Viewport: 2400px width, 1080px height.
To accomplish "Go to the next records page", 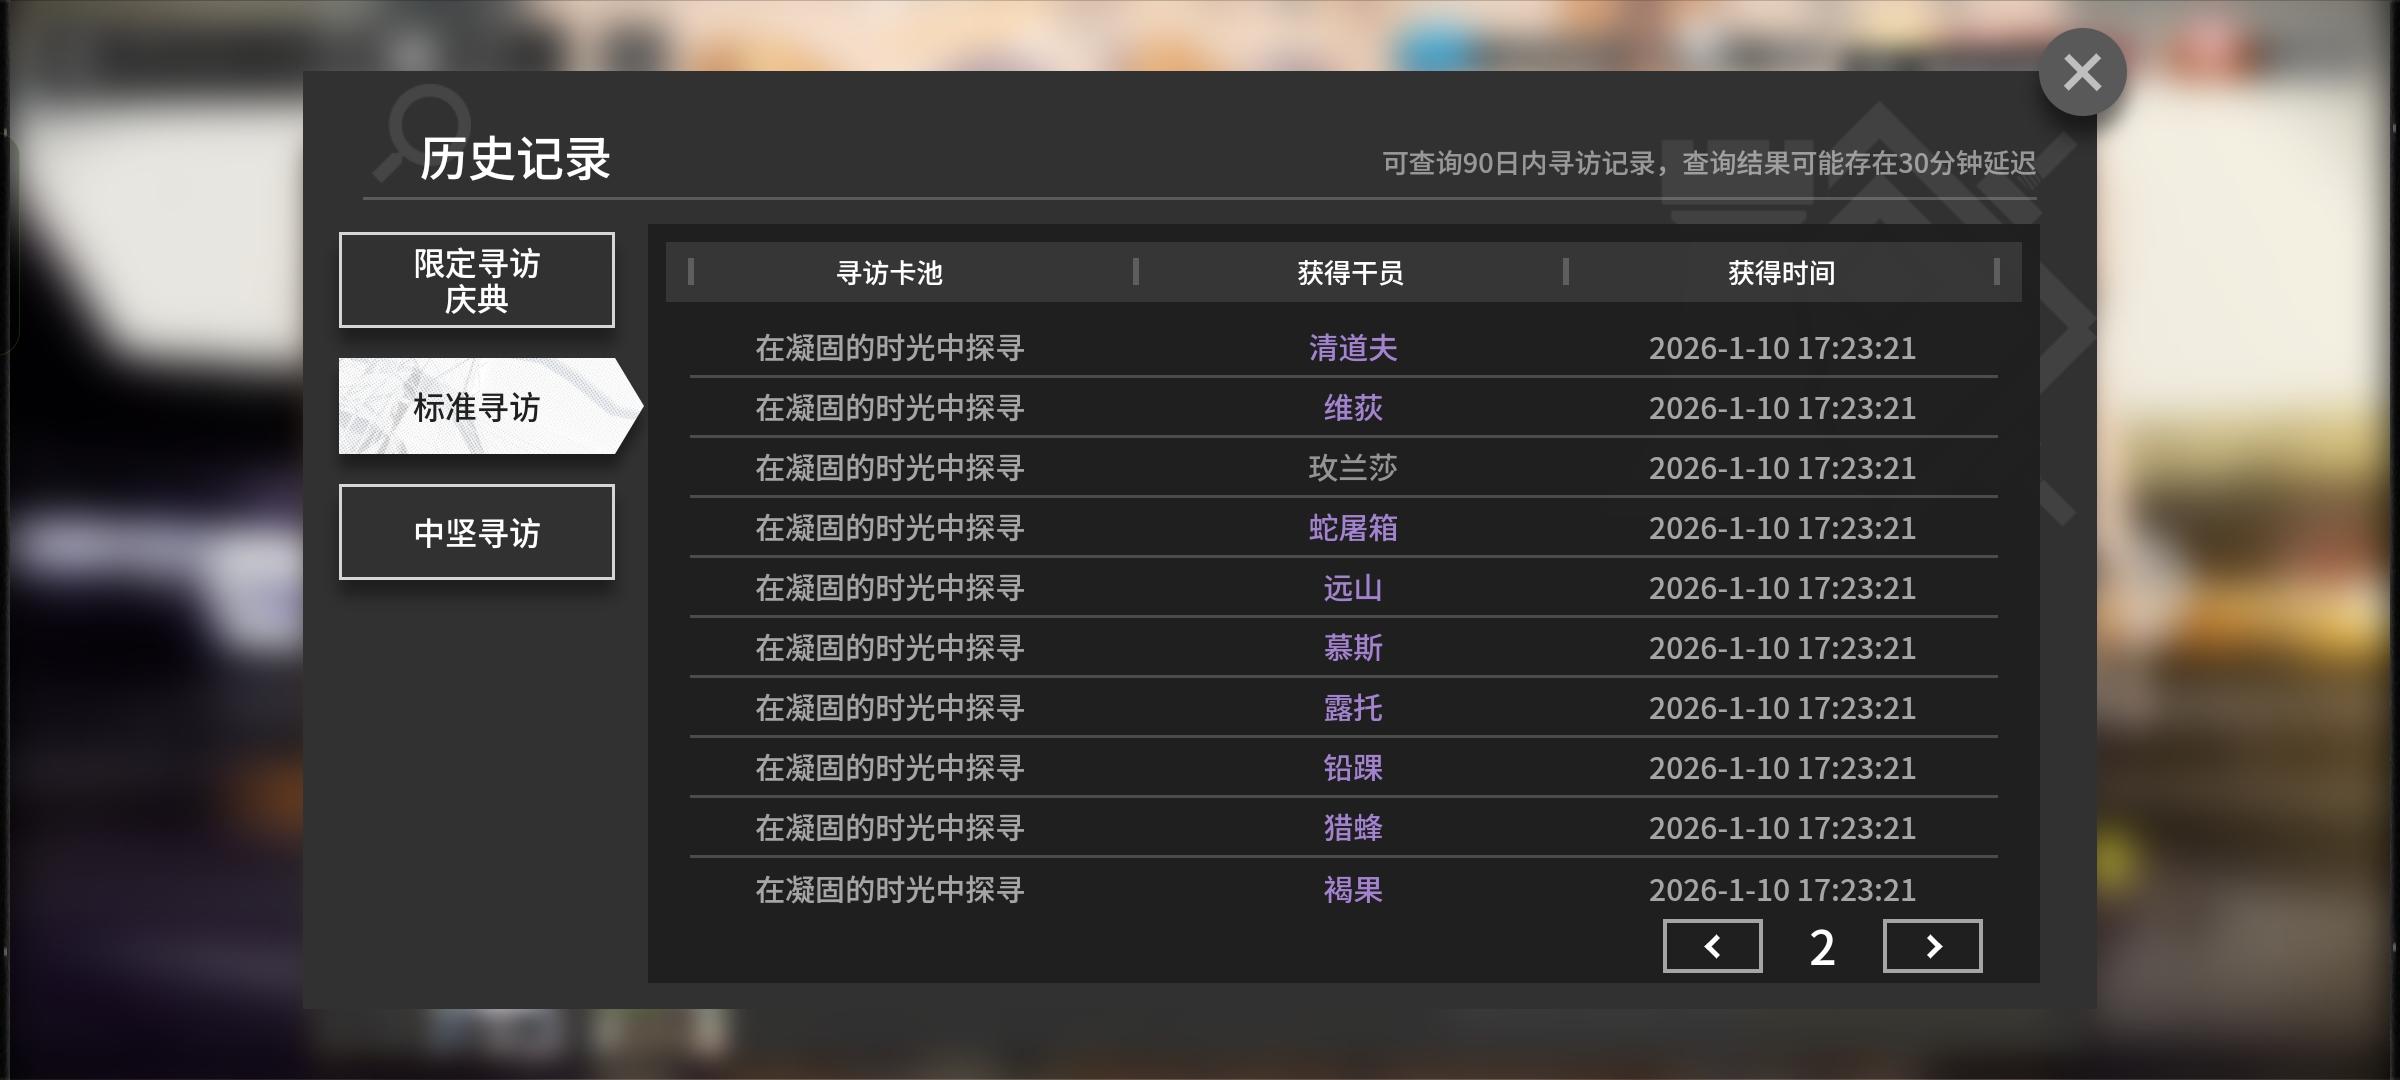I will (x=1932, y=946).
